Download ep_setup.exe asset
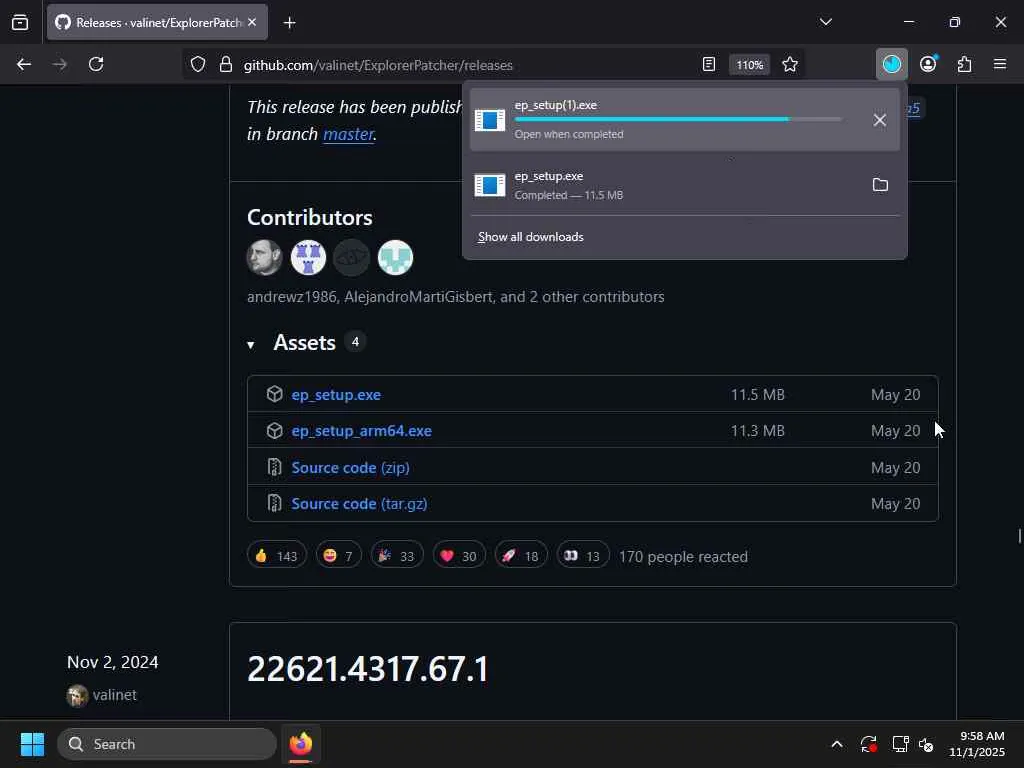The width and height of the screenshot is (1024, 768). coord(336,394)
